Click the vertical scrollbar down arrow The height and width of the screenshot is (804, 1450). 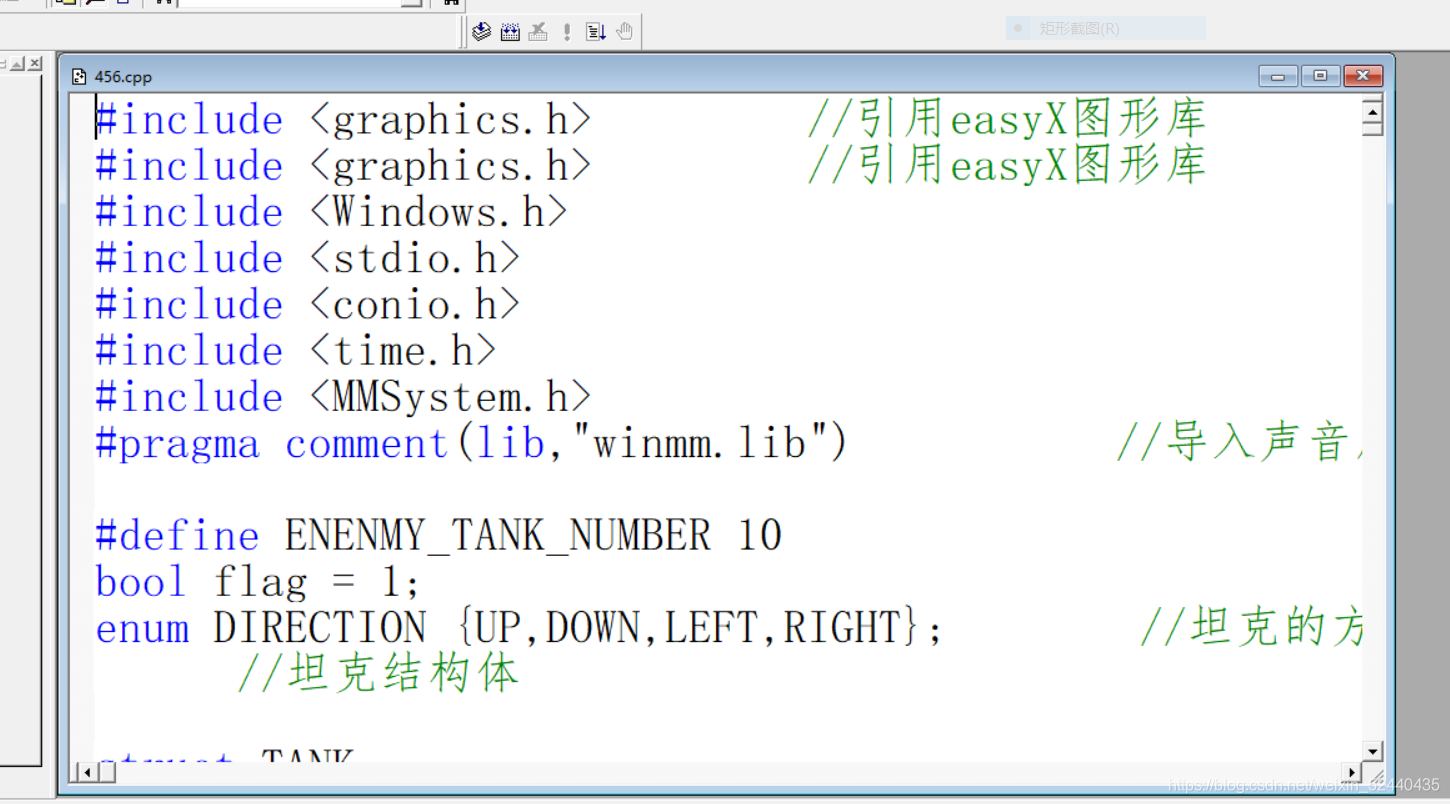1372,751
